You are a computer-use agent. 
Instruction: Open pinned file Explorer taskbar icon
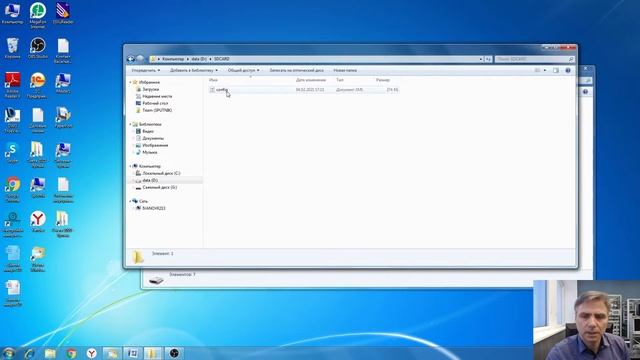tap(50, 353)
